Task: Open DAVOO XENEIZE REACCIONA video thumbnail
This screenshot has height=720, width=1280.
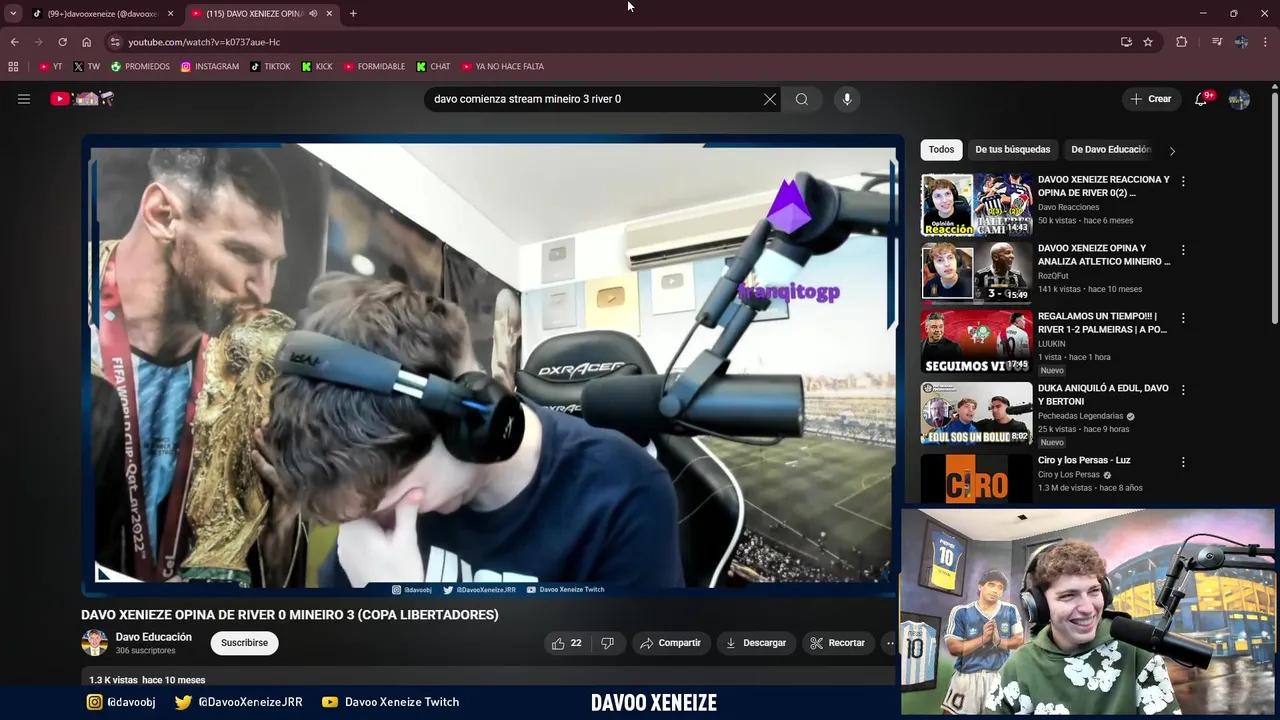Action: 976,205
